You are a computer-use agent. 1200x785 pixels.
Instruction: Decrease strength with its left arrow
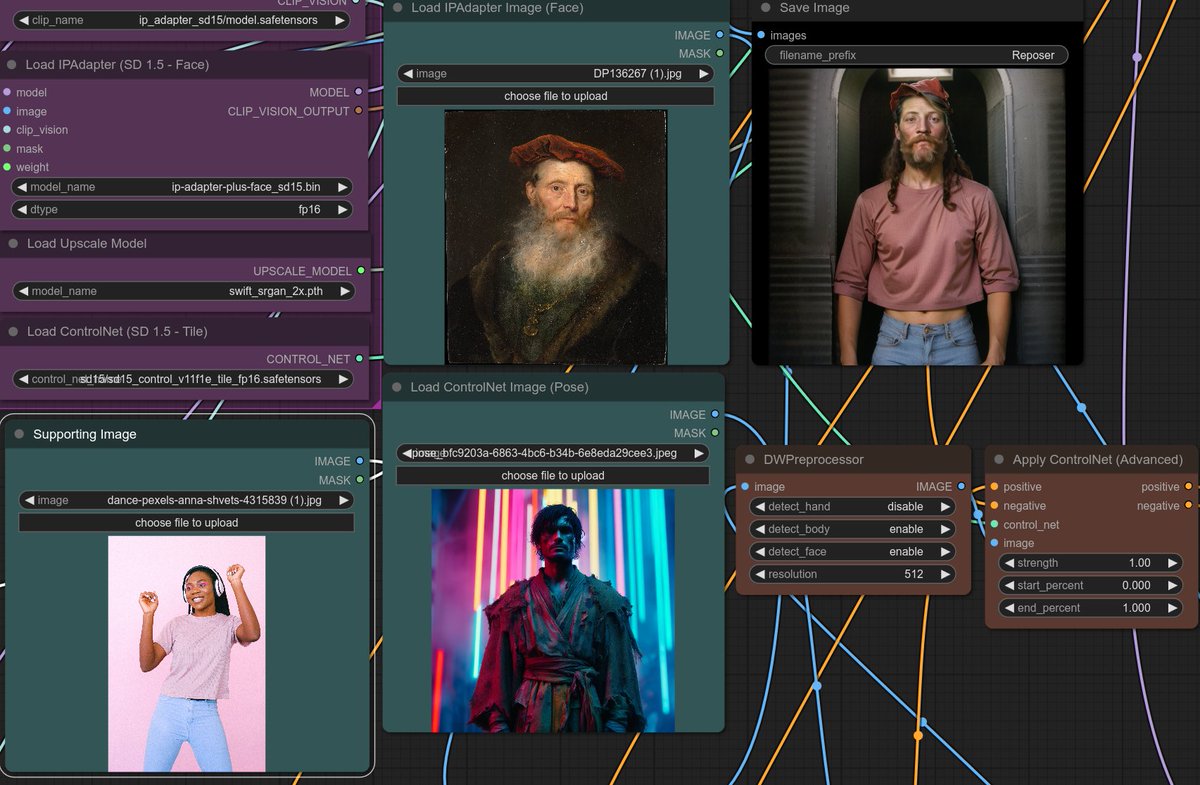(1008, 563)
